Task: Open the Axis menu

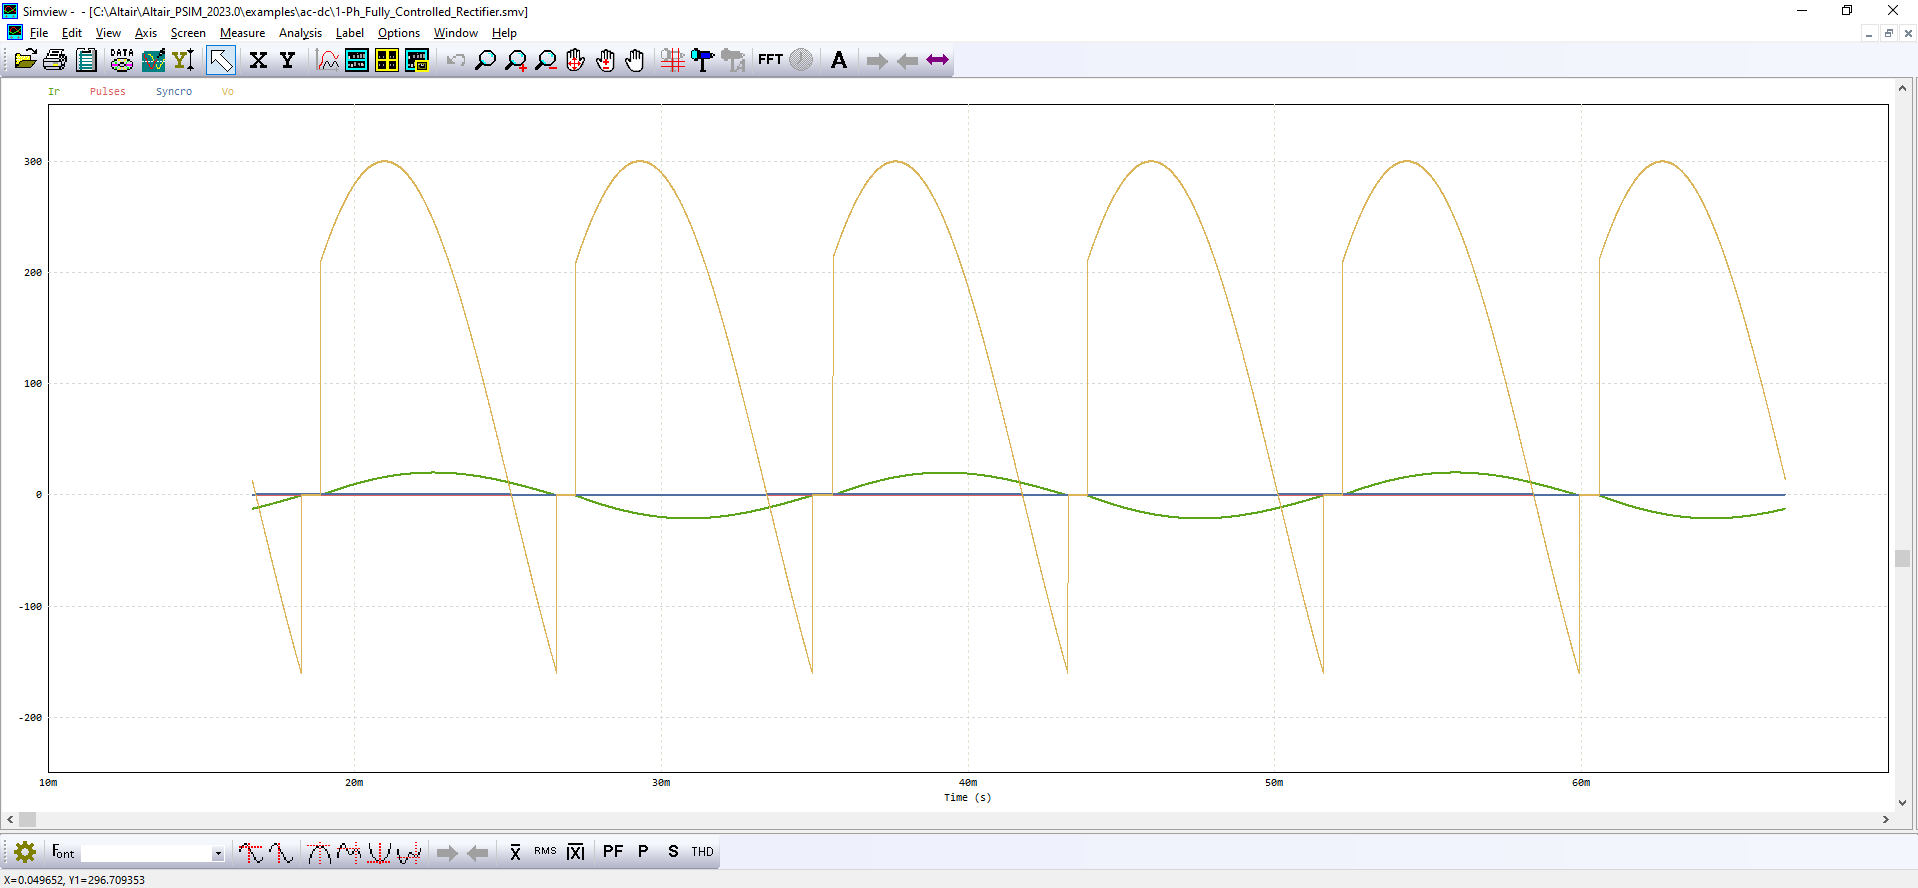Action: (x=146, y=33)
